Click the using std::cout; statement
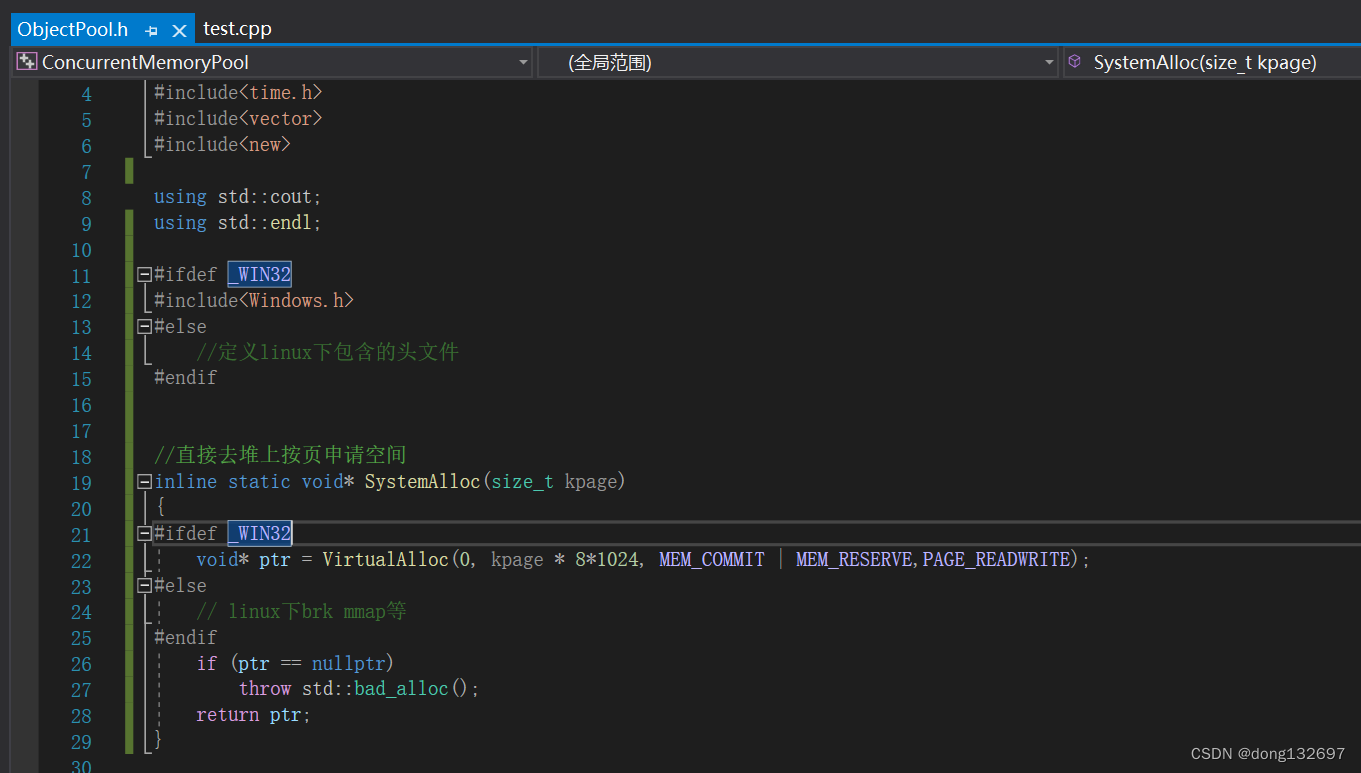Viewport: 1361px width, 773px height. (238, 196)
